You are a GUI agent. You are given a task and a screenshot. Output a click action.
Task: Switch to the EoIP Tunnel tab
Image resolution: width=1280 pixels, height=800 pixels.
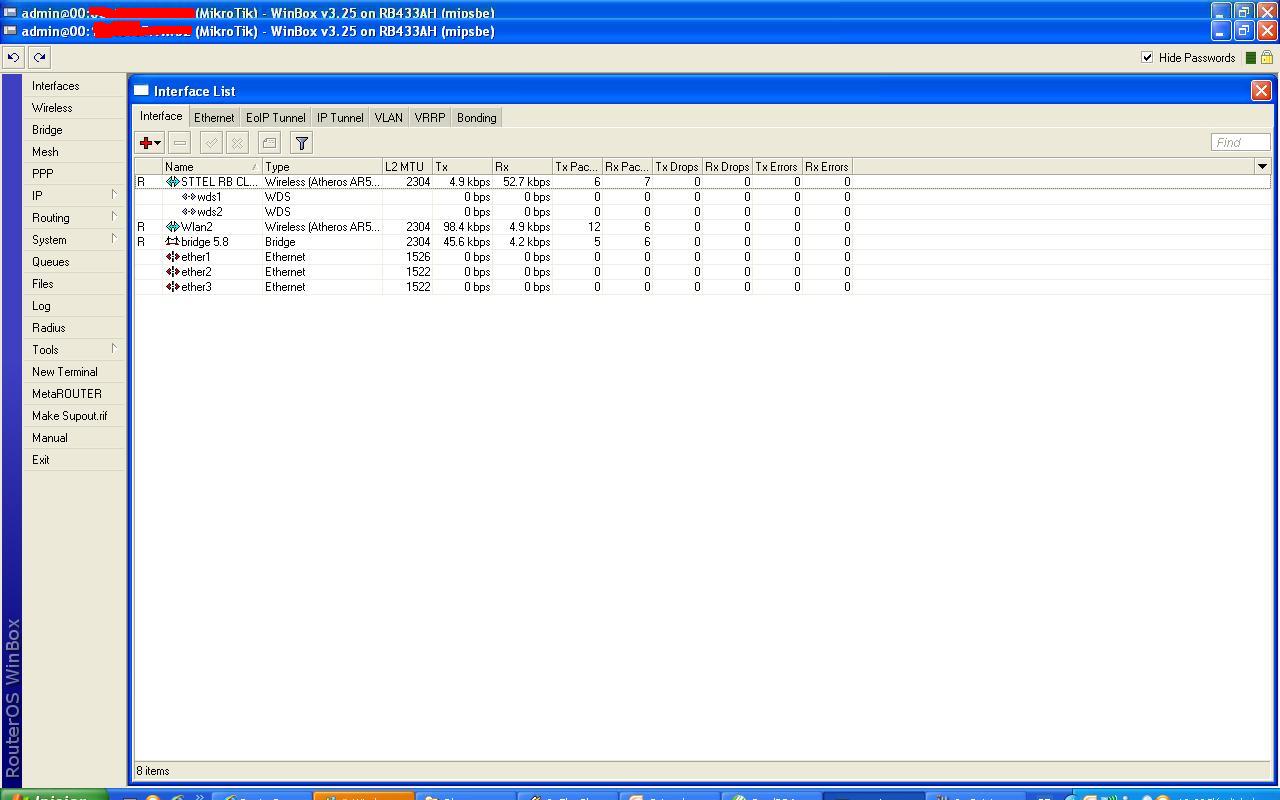(276, 118)
